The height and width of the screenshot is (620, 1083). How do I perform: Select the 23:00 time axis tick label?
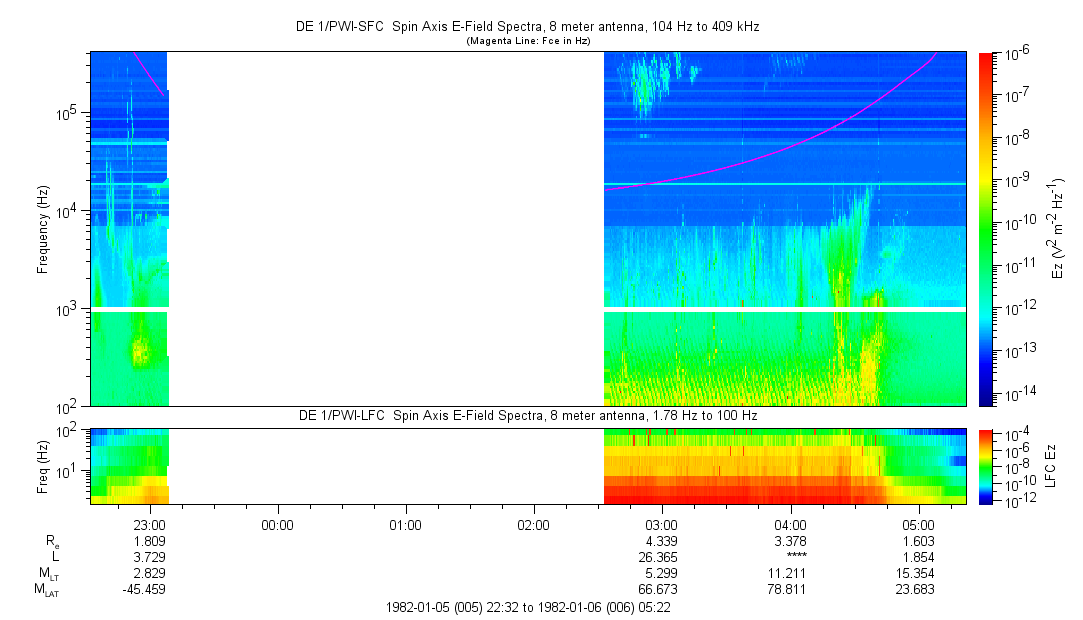coord(149,523)
